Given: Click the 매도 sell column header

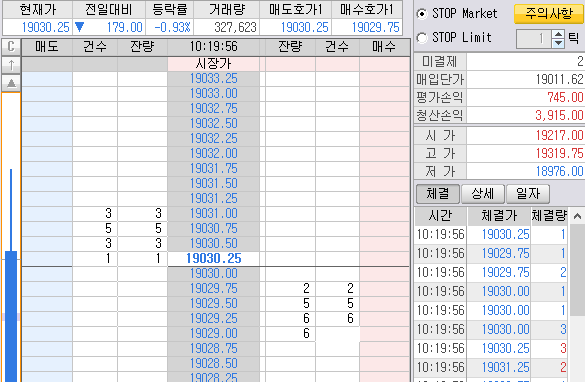Looking at the screenshot, I should pos(47,47).
